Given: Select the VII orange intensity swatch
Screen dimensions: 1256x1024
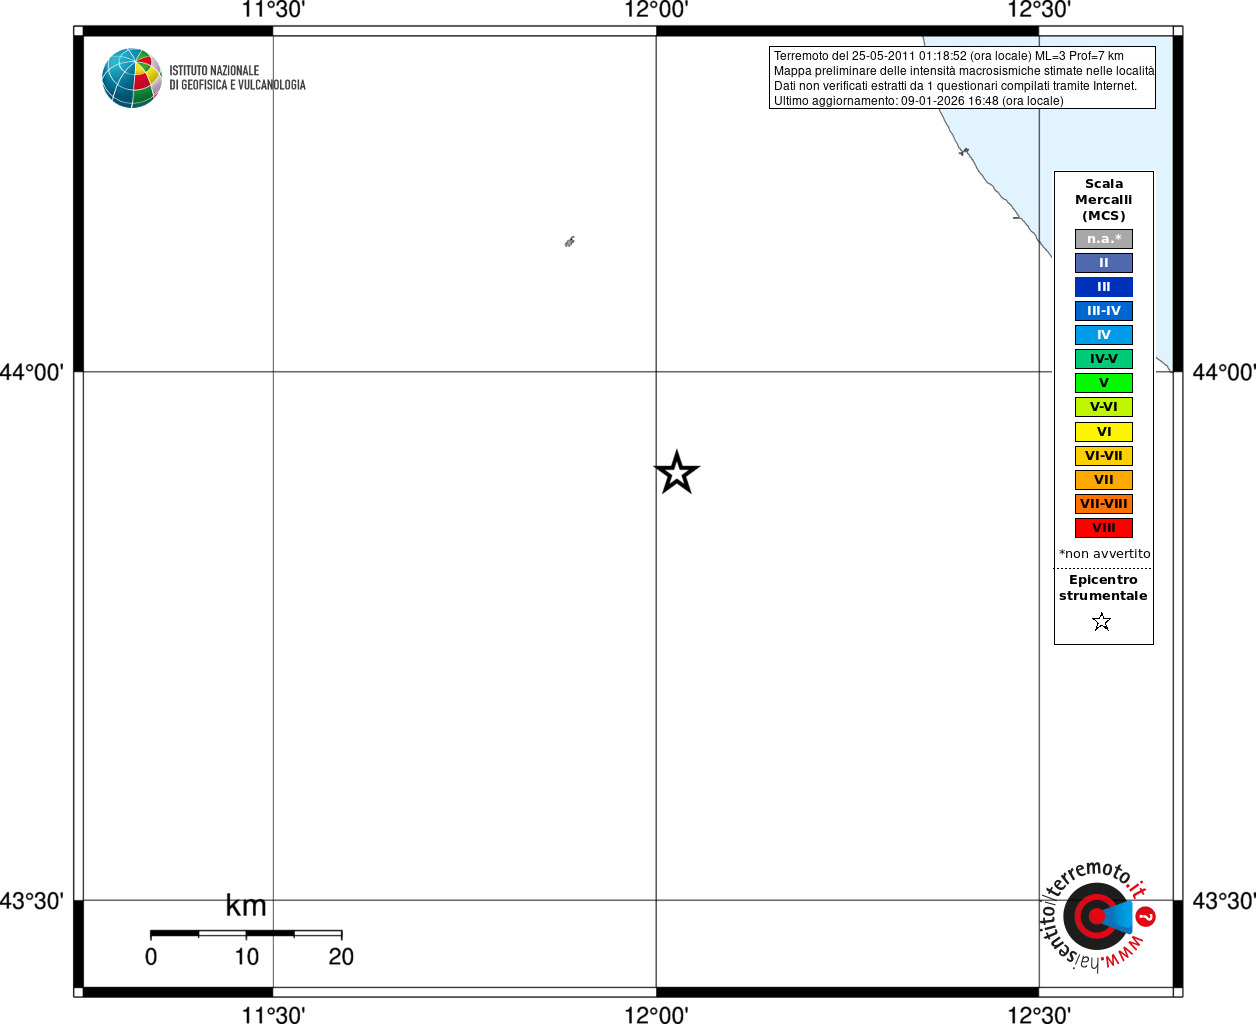Looking at the screenshot, I should click(x=1104, y=480).
